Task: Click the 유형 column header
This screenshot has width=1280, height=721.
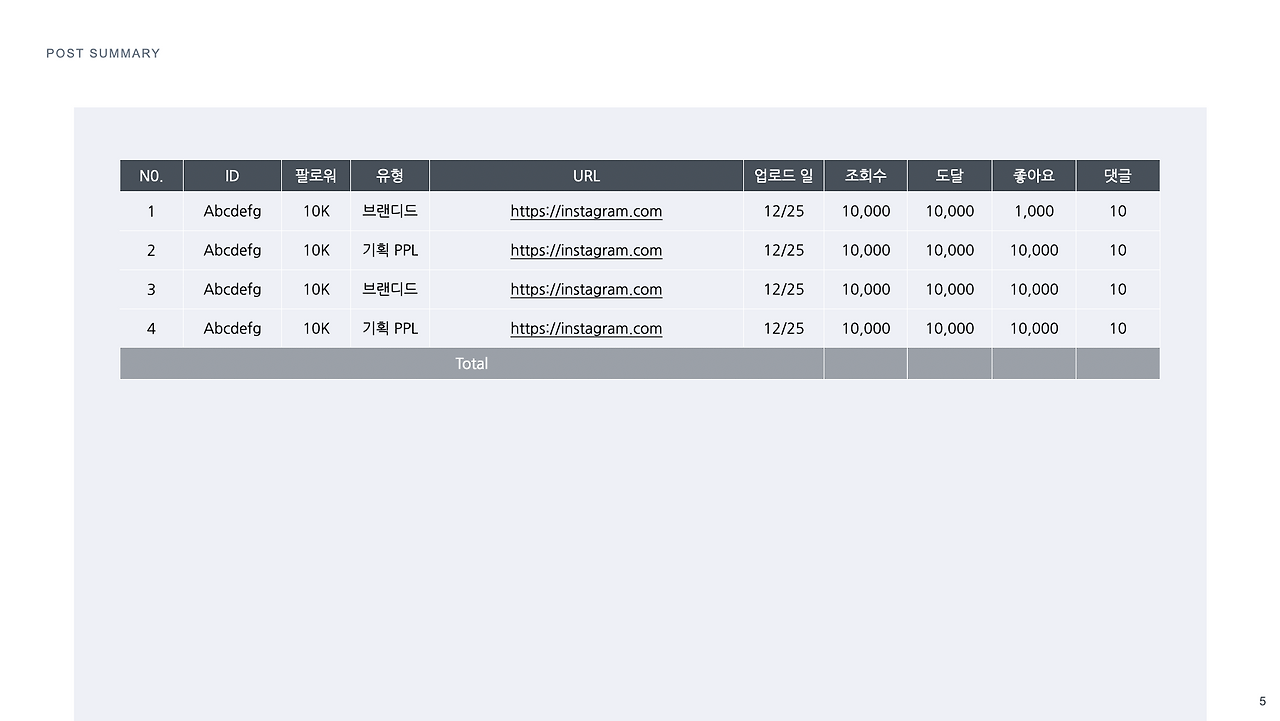Action: click(x=390, y=175)
